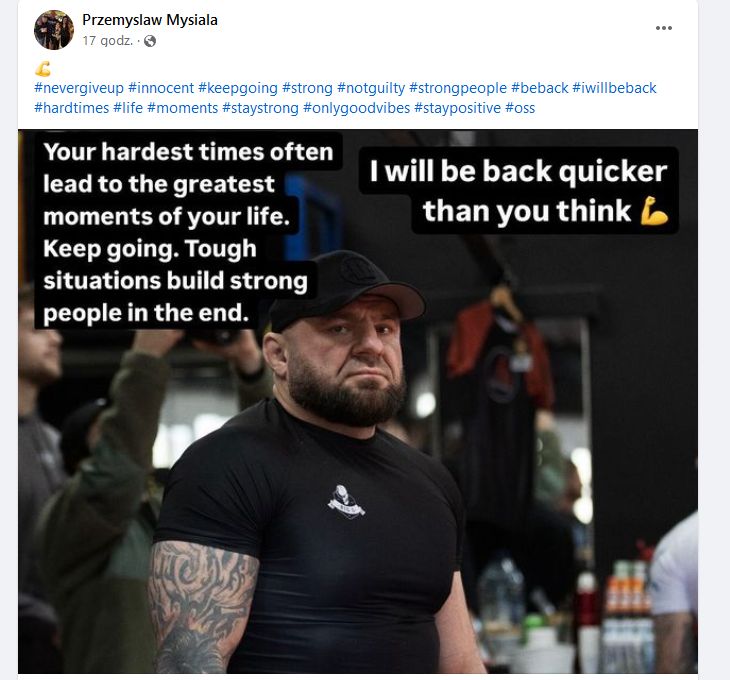730x680 pixels.
Task: Click the #life hashtag
Action: [x=128, y=108]
